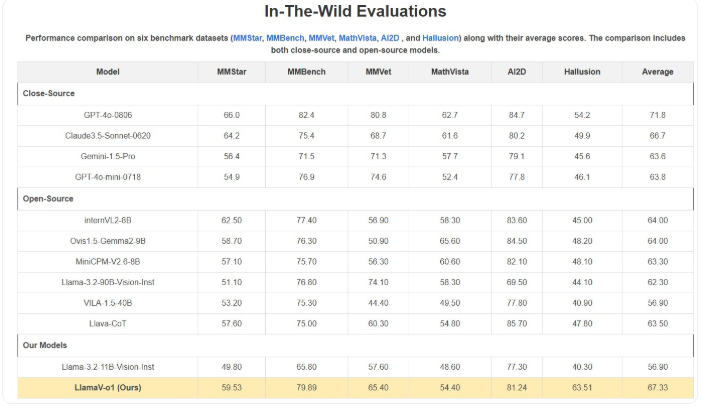Click MiniCPM-V2.6-8B MMBench score 75.70
Image resolution: width=702 pixels, height=410 pixels.
click(x=306, y=261)
